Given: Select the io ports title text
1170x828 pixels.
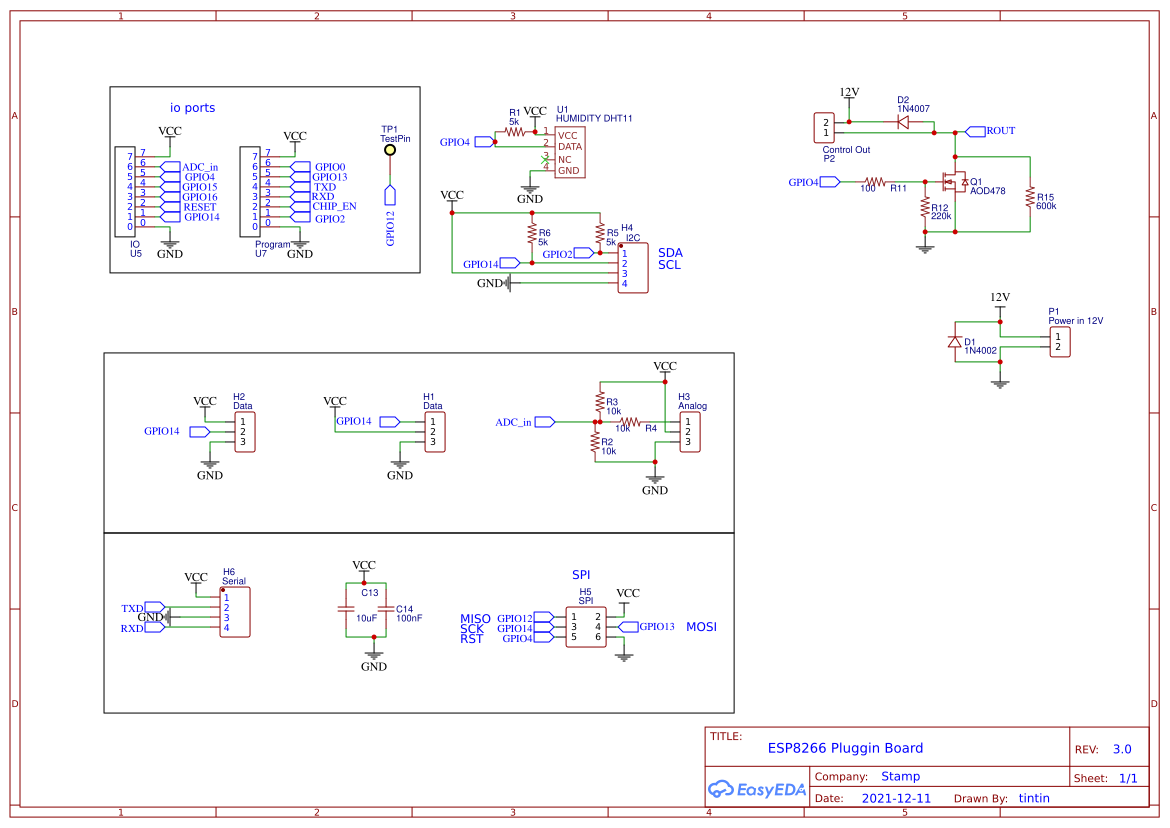Looking at the screenshot, I should pos(192,107).
